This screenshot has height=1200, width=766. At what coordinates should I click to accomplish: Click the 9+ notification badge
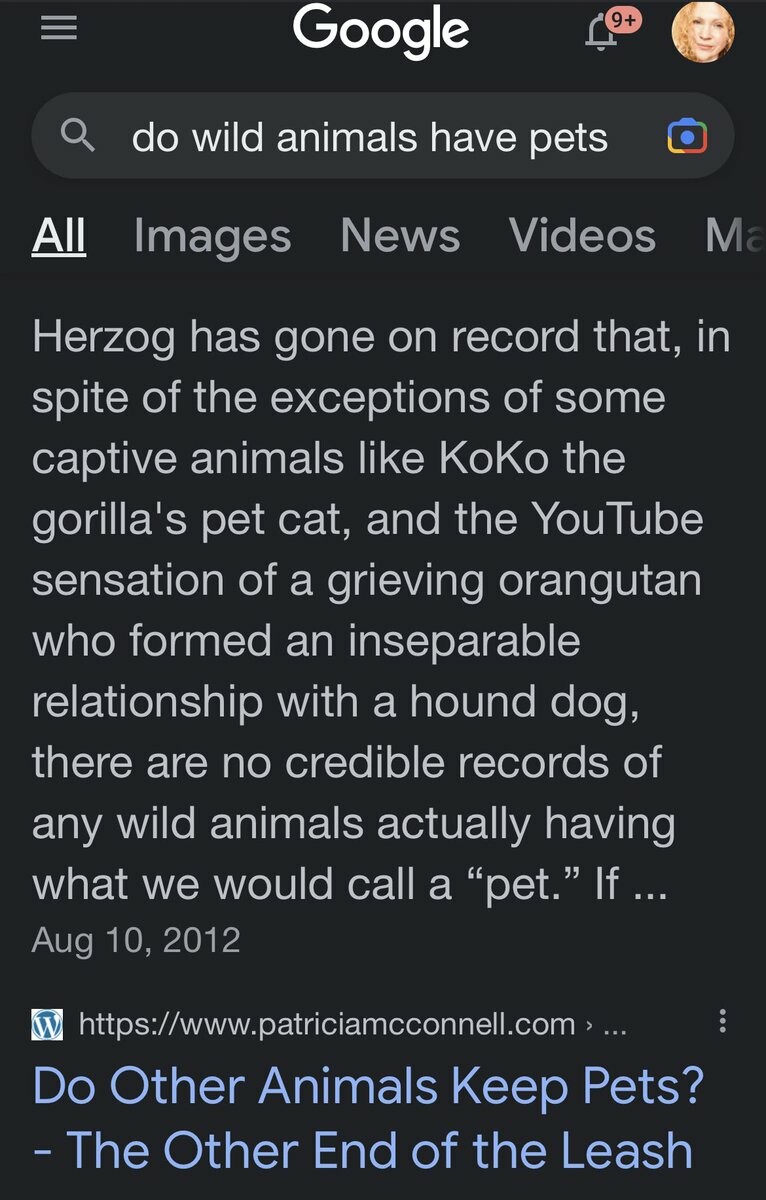pos(625,19)
